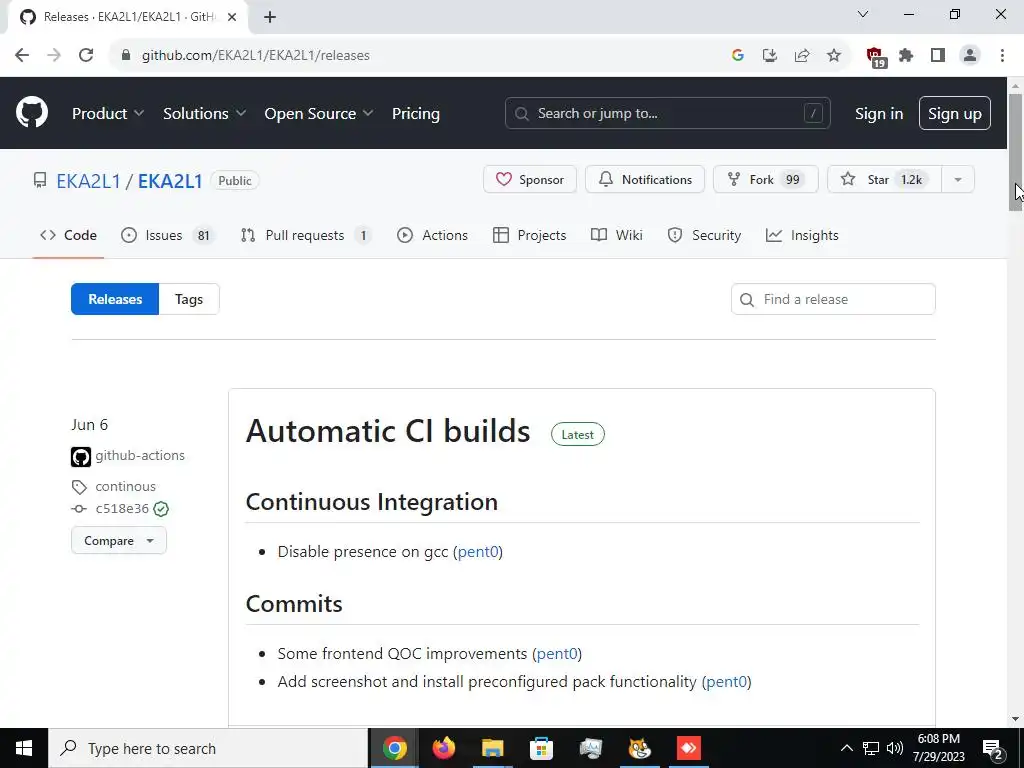Reload the page with refresh icon
Screen dimensions: 1024x768
coord(86,56)
